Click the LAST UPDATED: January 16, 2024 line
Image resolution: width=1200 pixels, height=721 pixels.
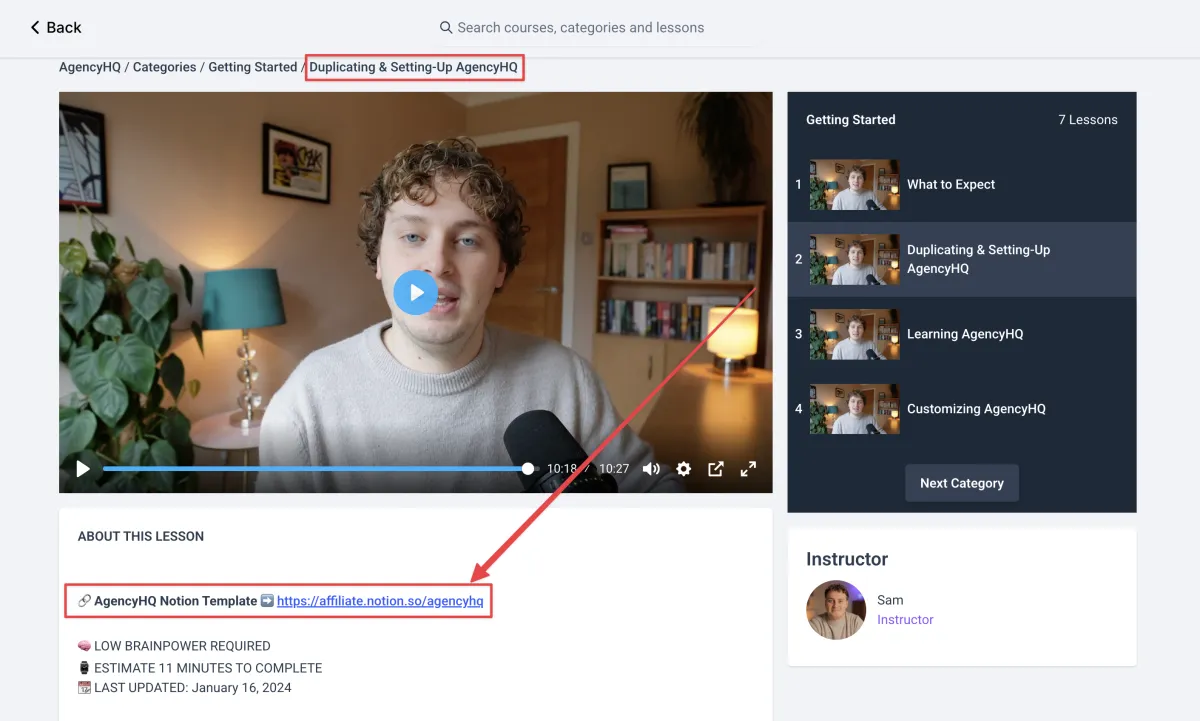185,687
